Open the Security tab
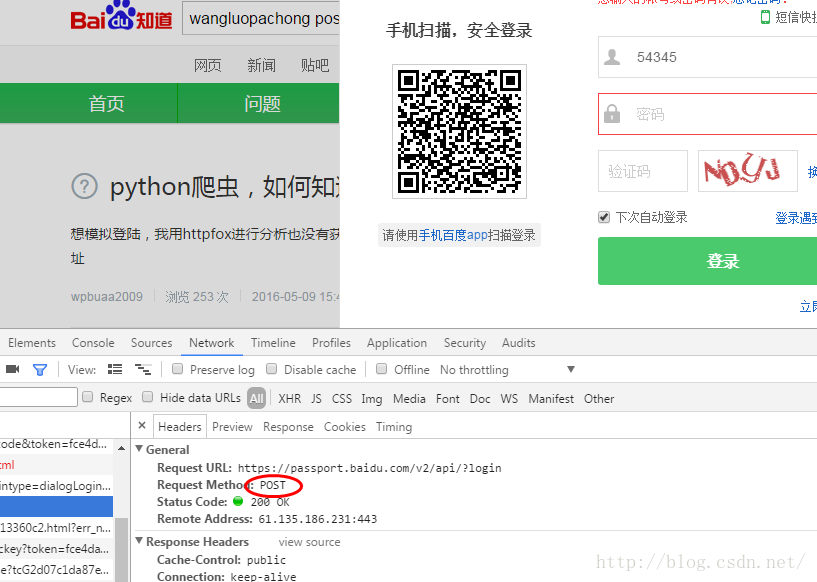This screenshot has height=582, width=817. coord(465,343)
